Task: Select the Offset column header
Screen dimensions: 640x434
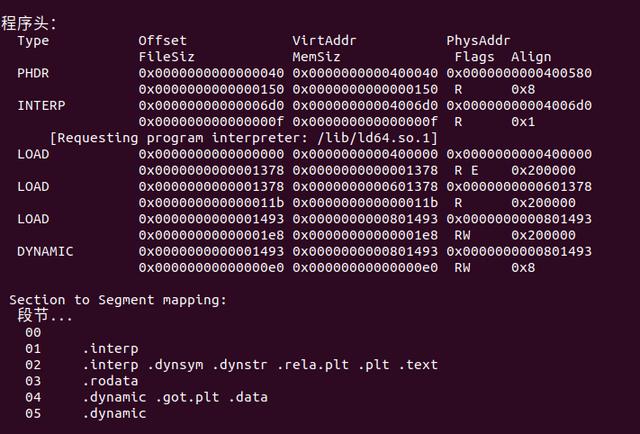Action: pyautogui.click(x=162, y=41)
